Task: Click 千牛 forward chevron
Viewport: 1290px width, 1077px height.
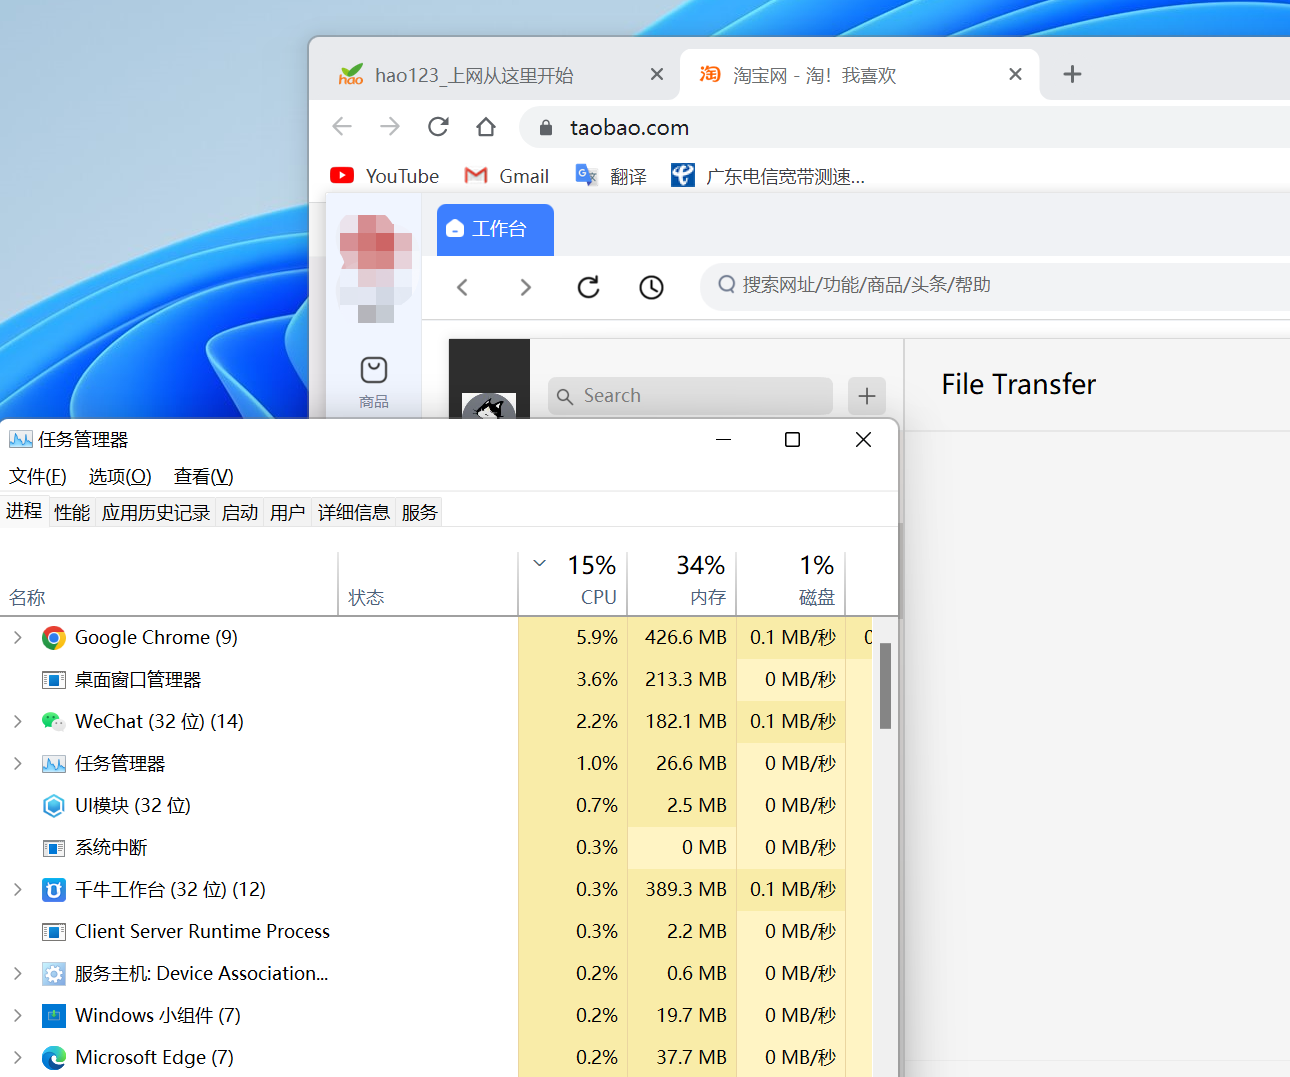Action: [x=526, y=287]
